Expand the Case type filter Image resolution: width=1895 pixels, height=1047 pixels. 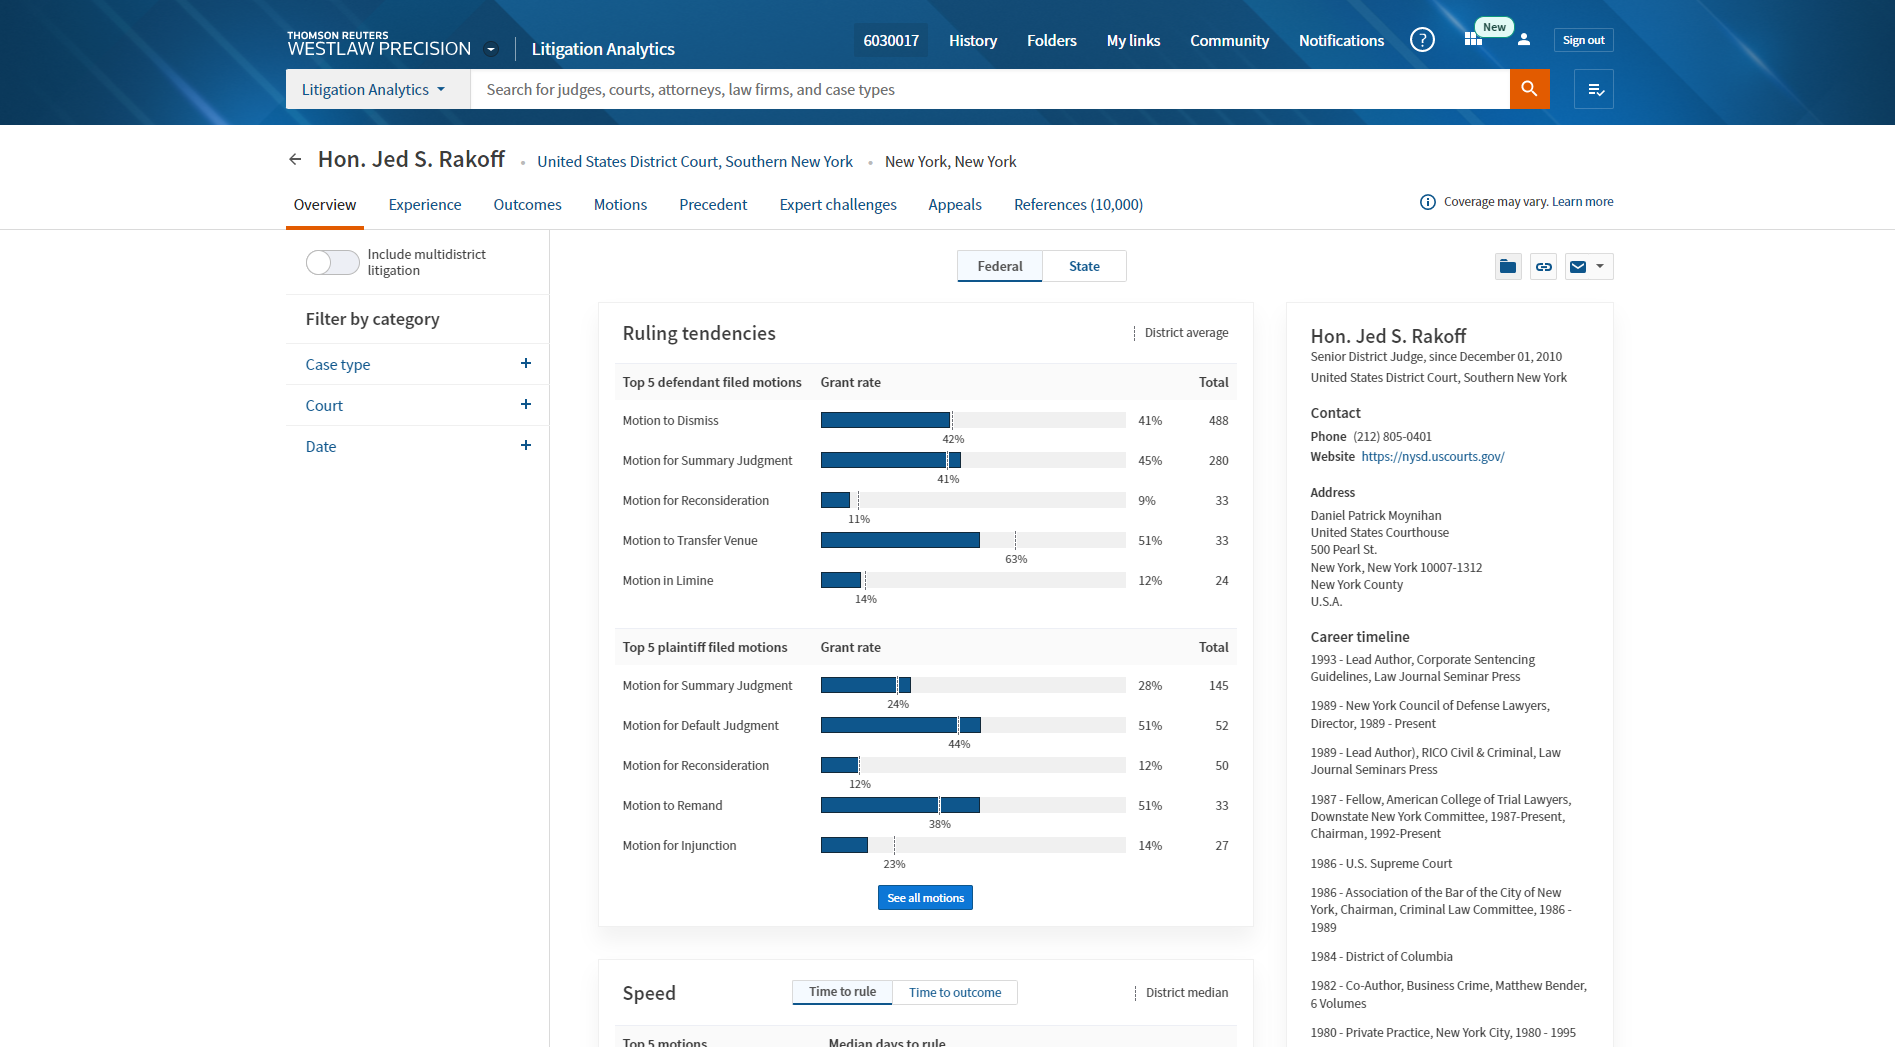526,364
